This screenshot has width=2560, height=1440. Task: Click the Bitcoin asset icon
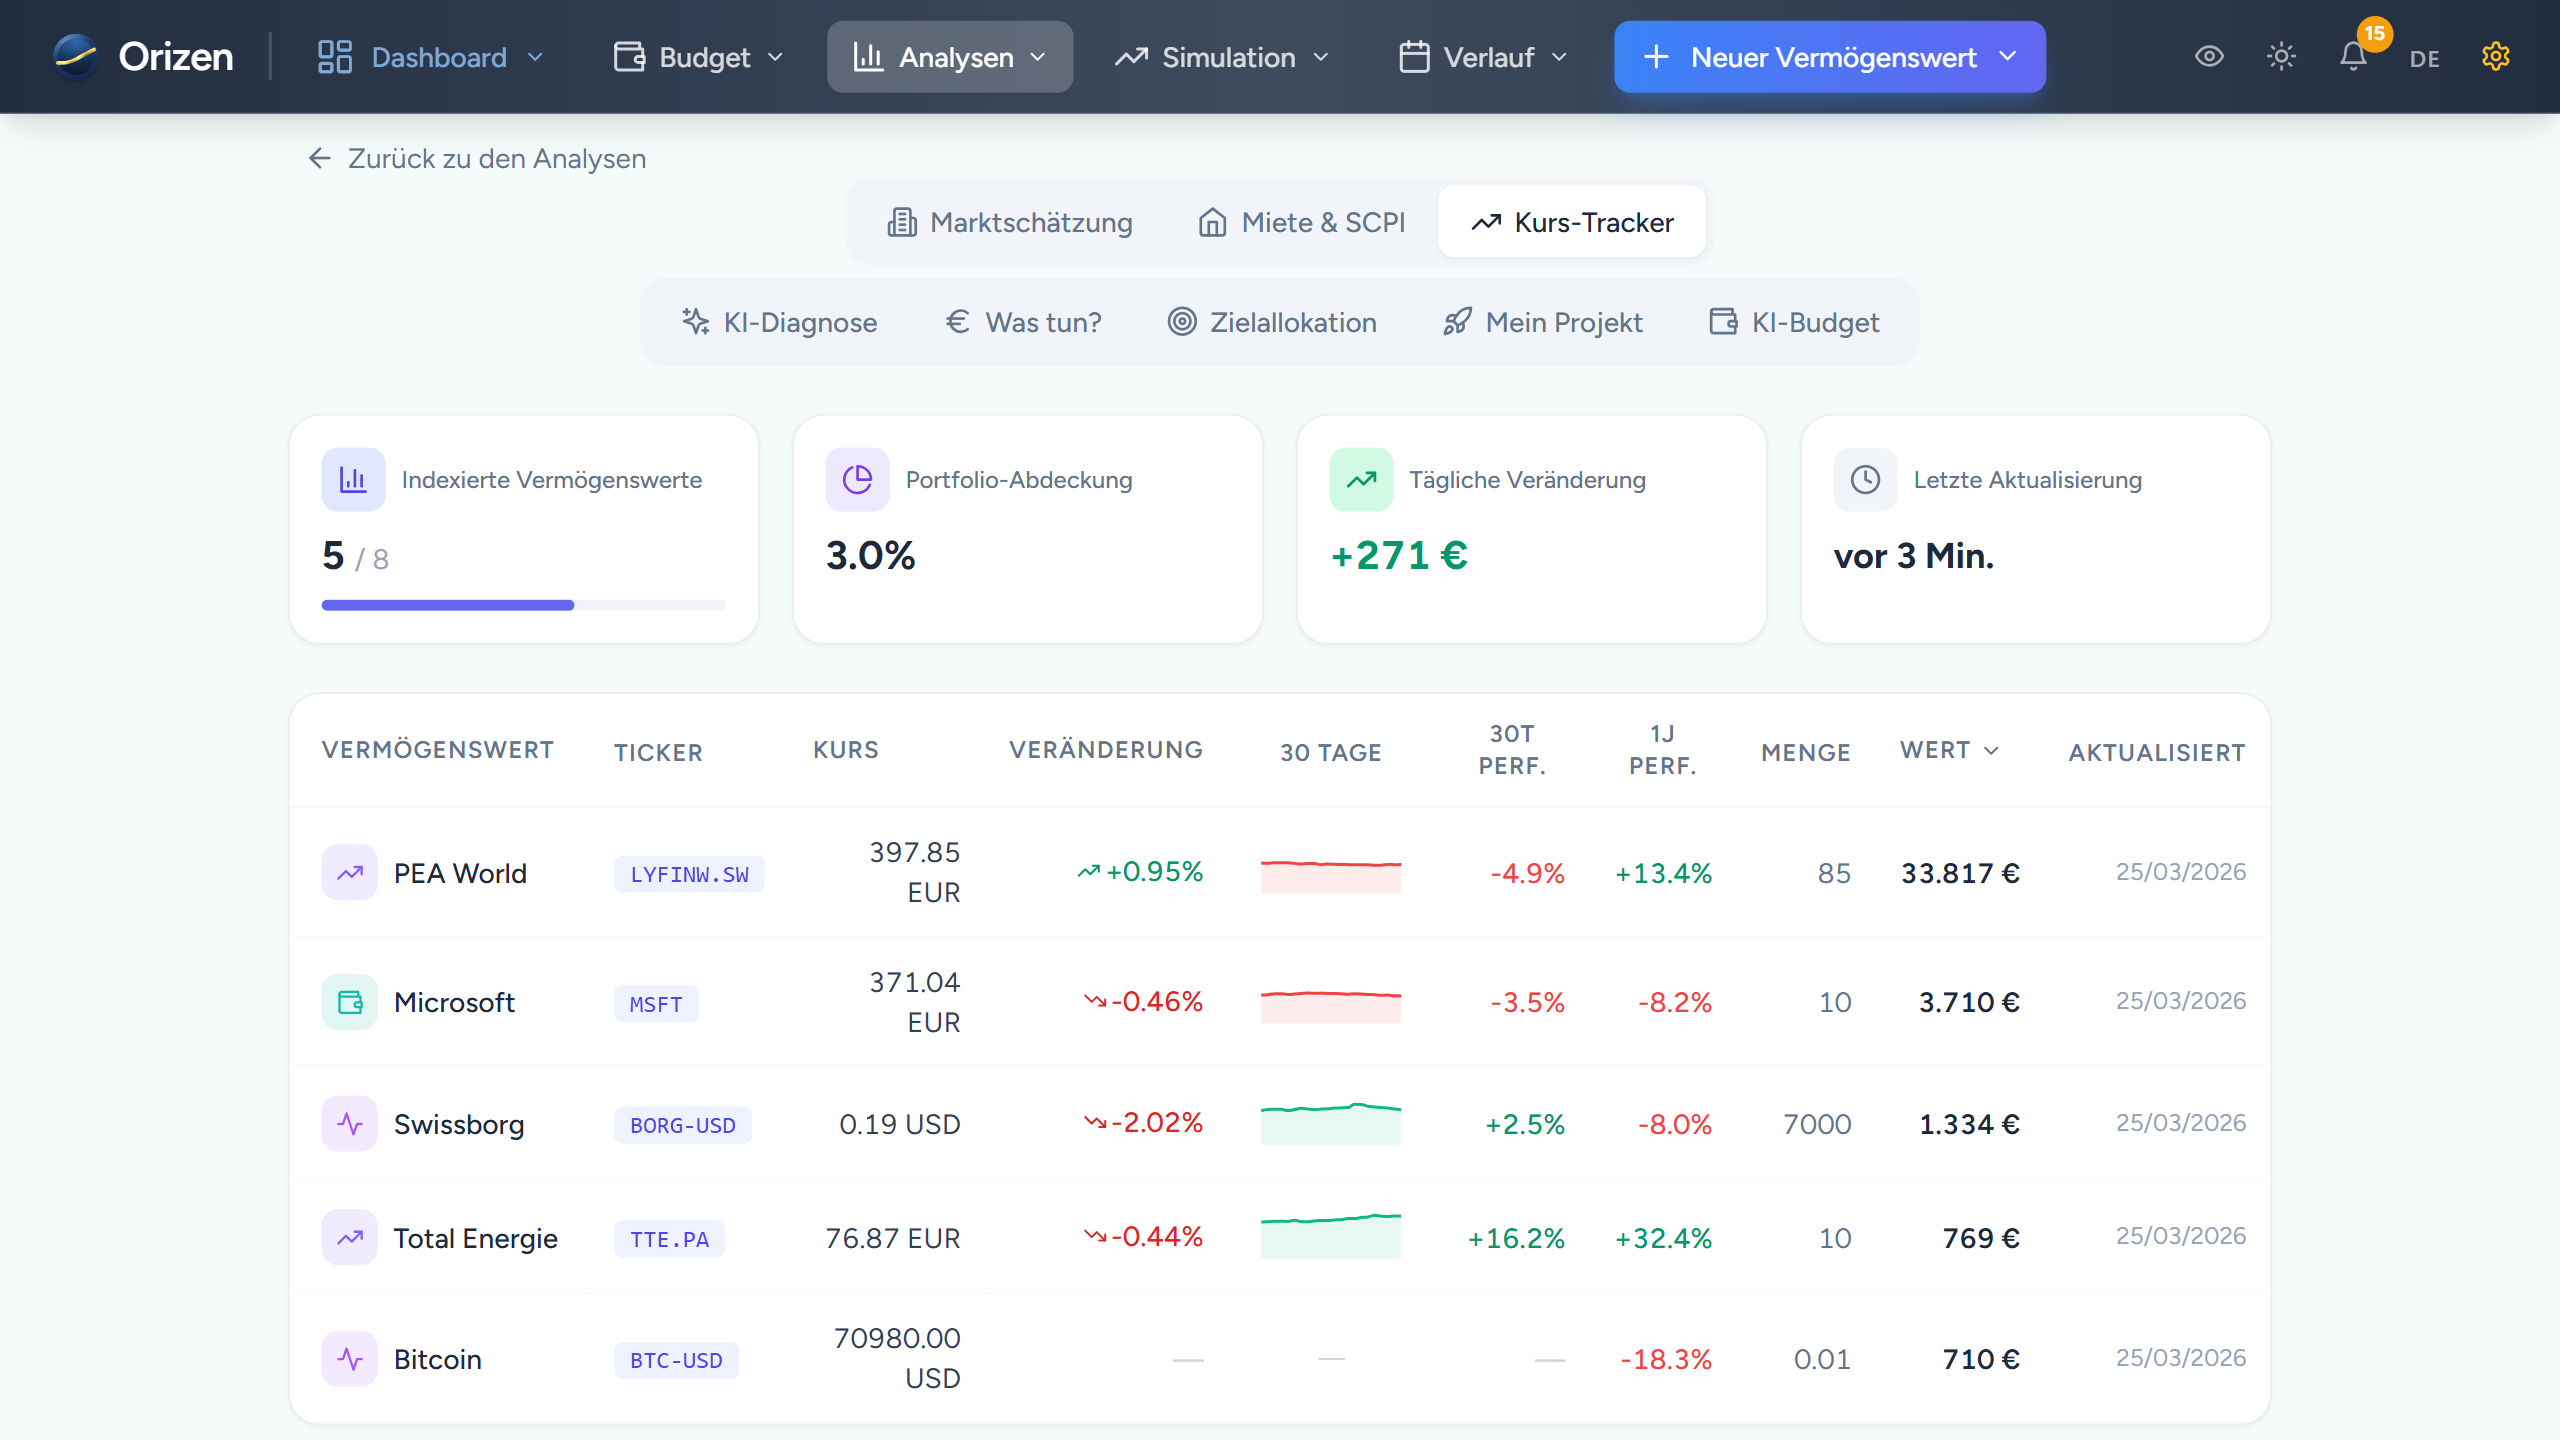pyautogui.click(x=349, y=1358)
